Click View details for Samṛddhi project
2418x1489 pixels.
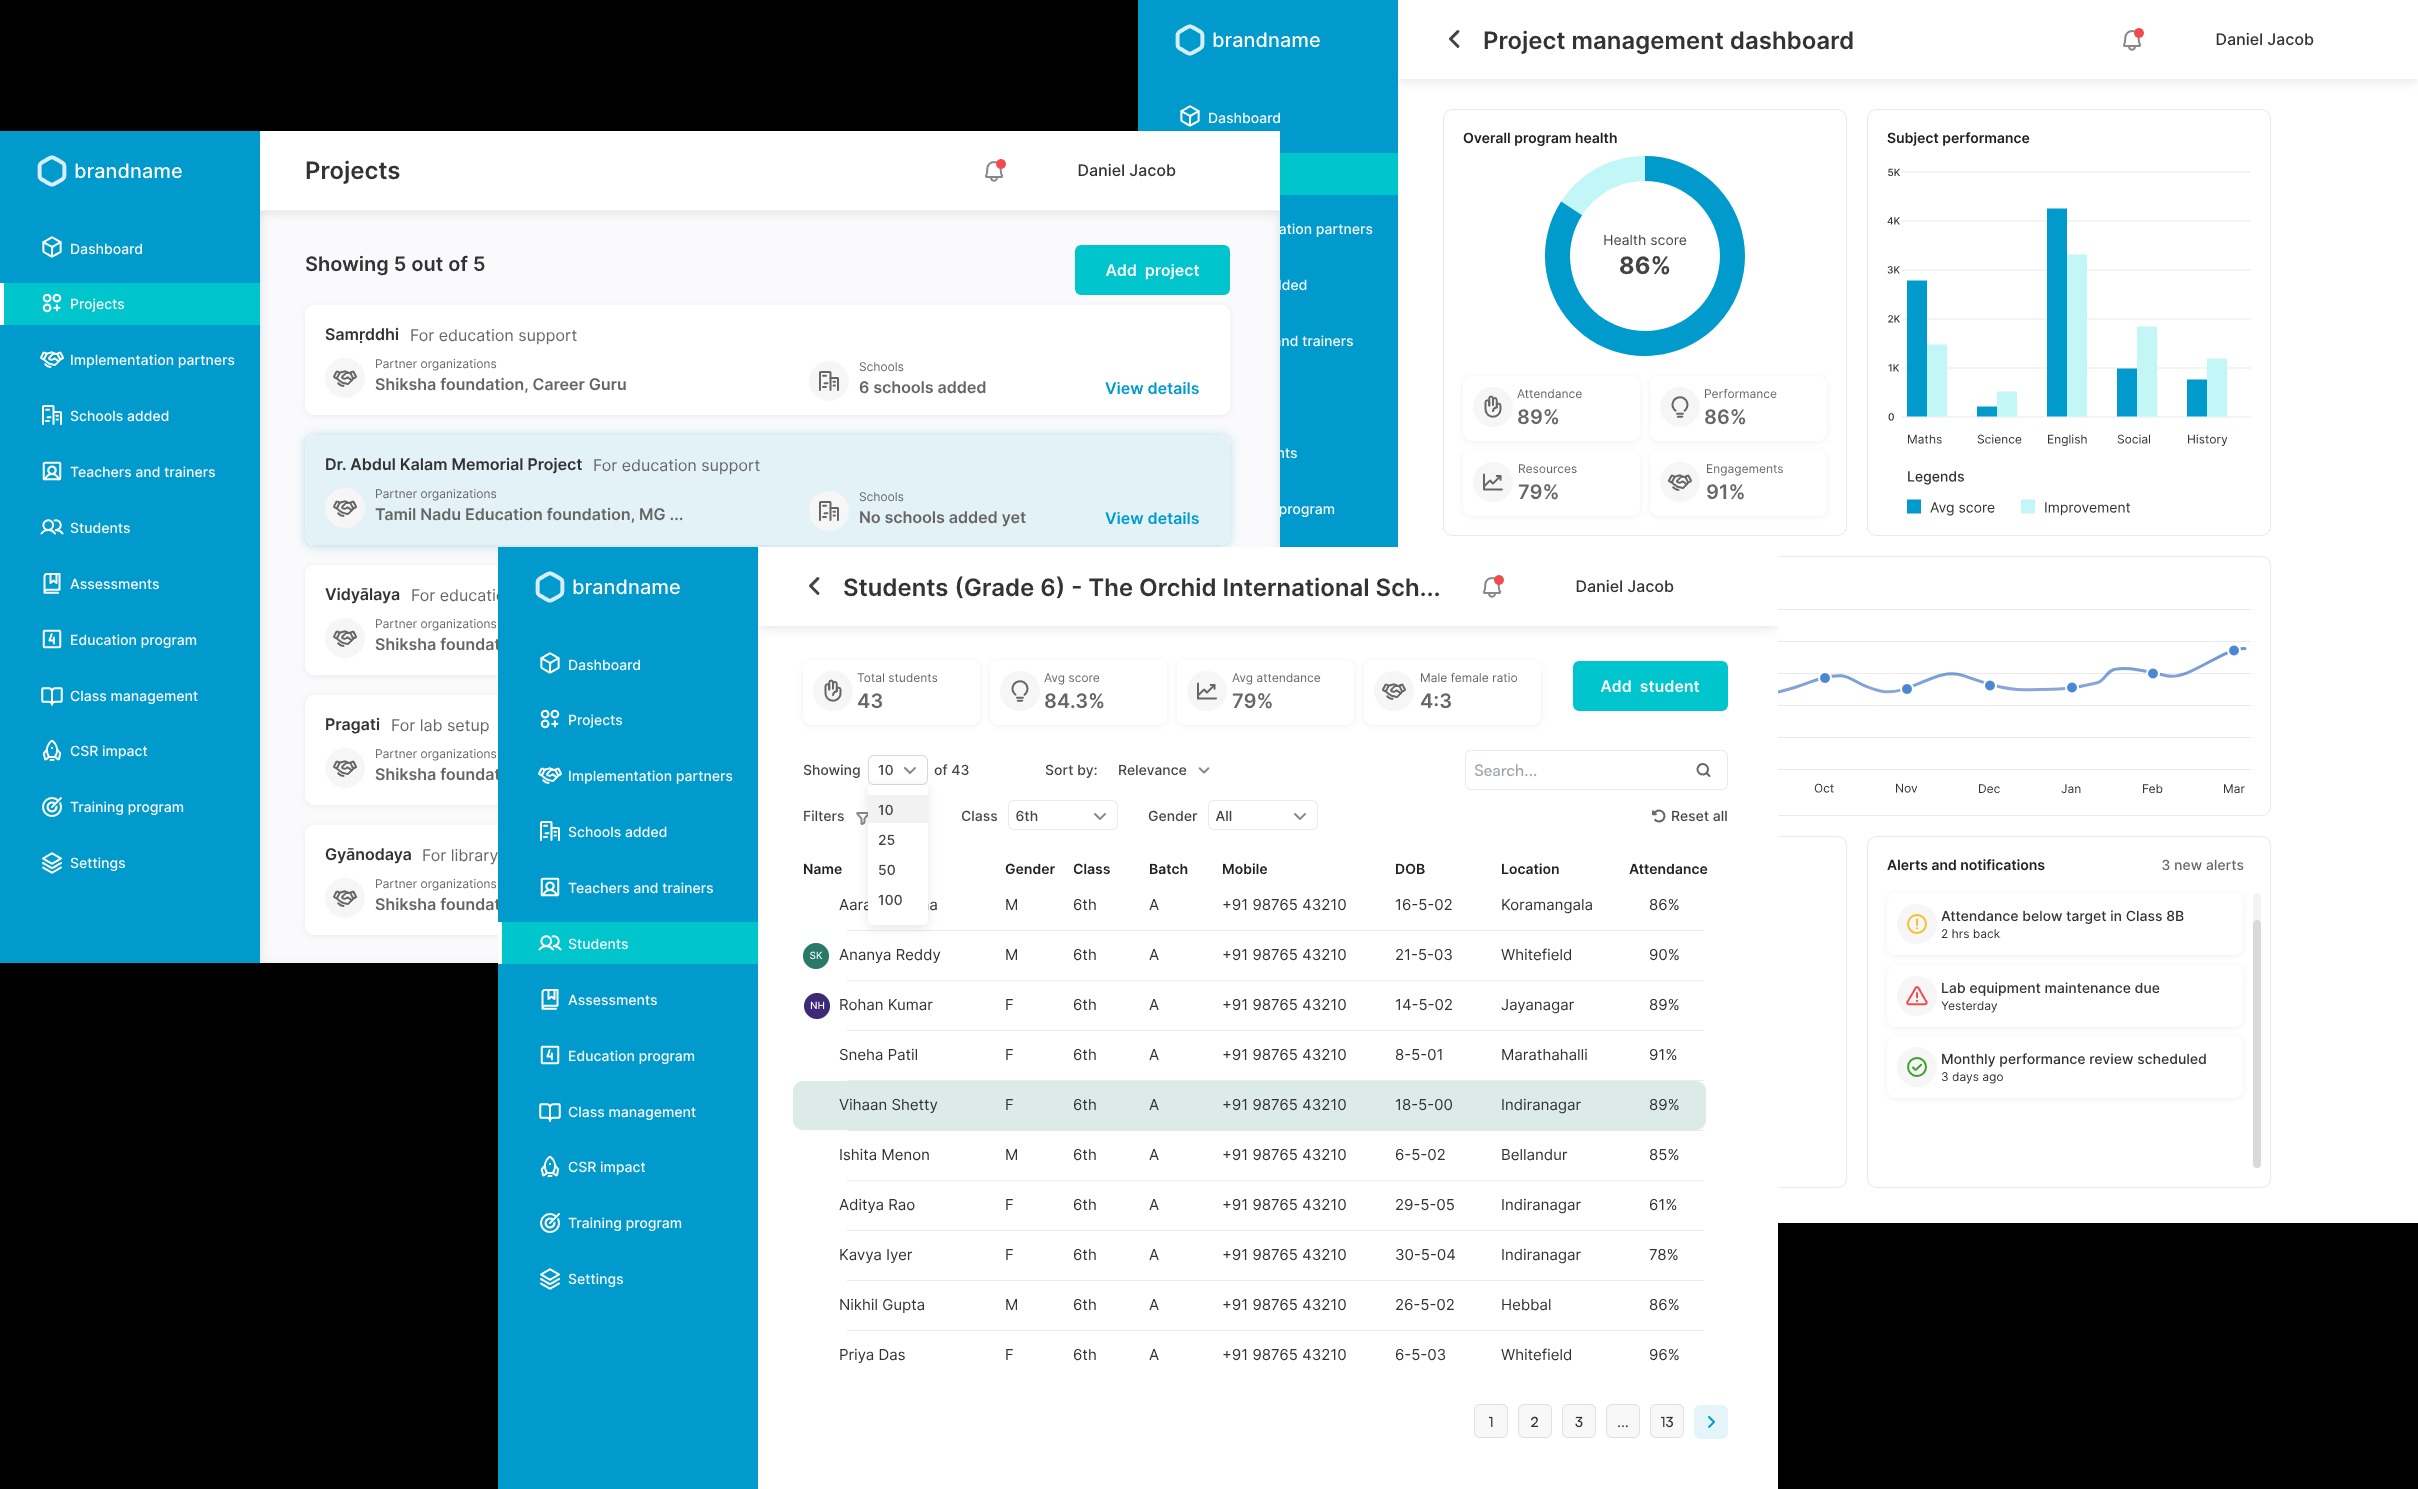[x=1151, y=388]
